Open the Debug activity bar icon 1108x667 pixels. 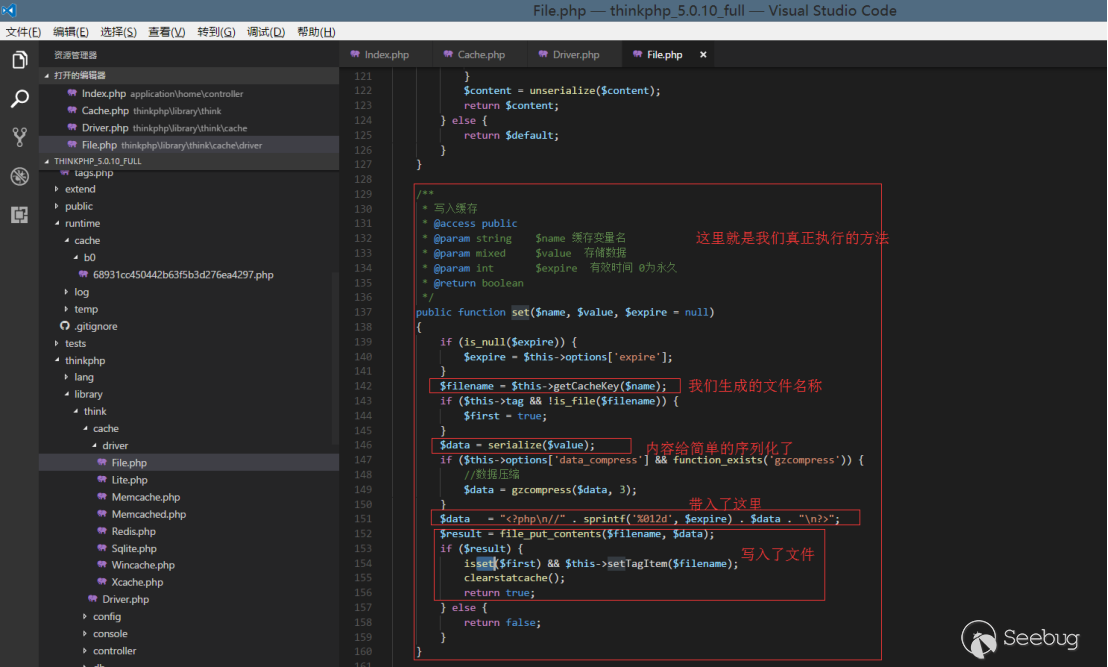point(19,176)
